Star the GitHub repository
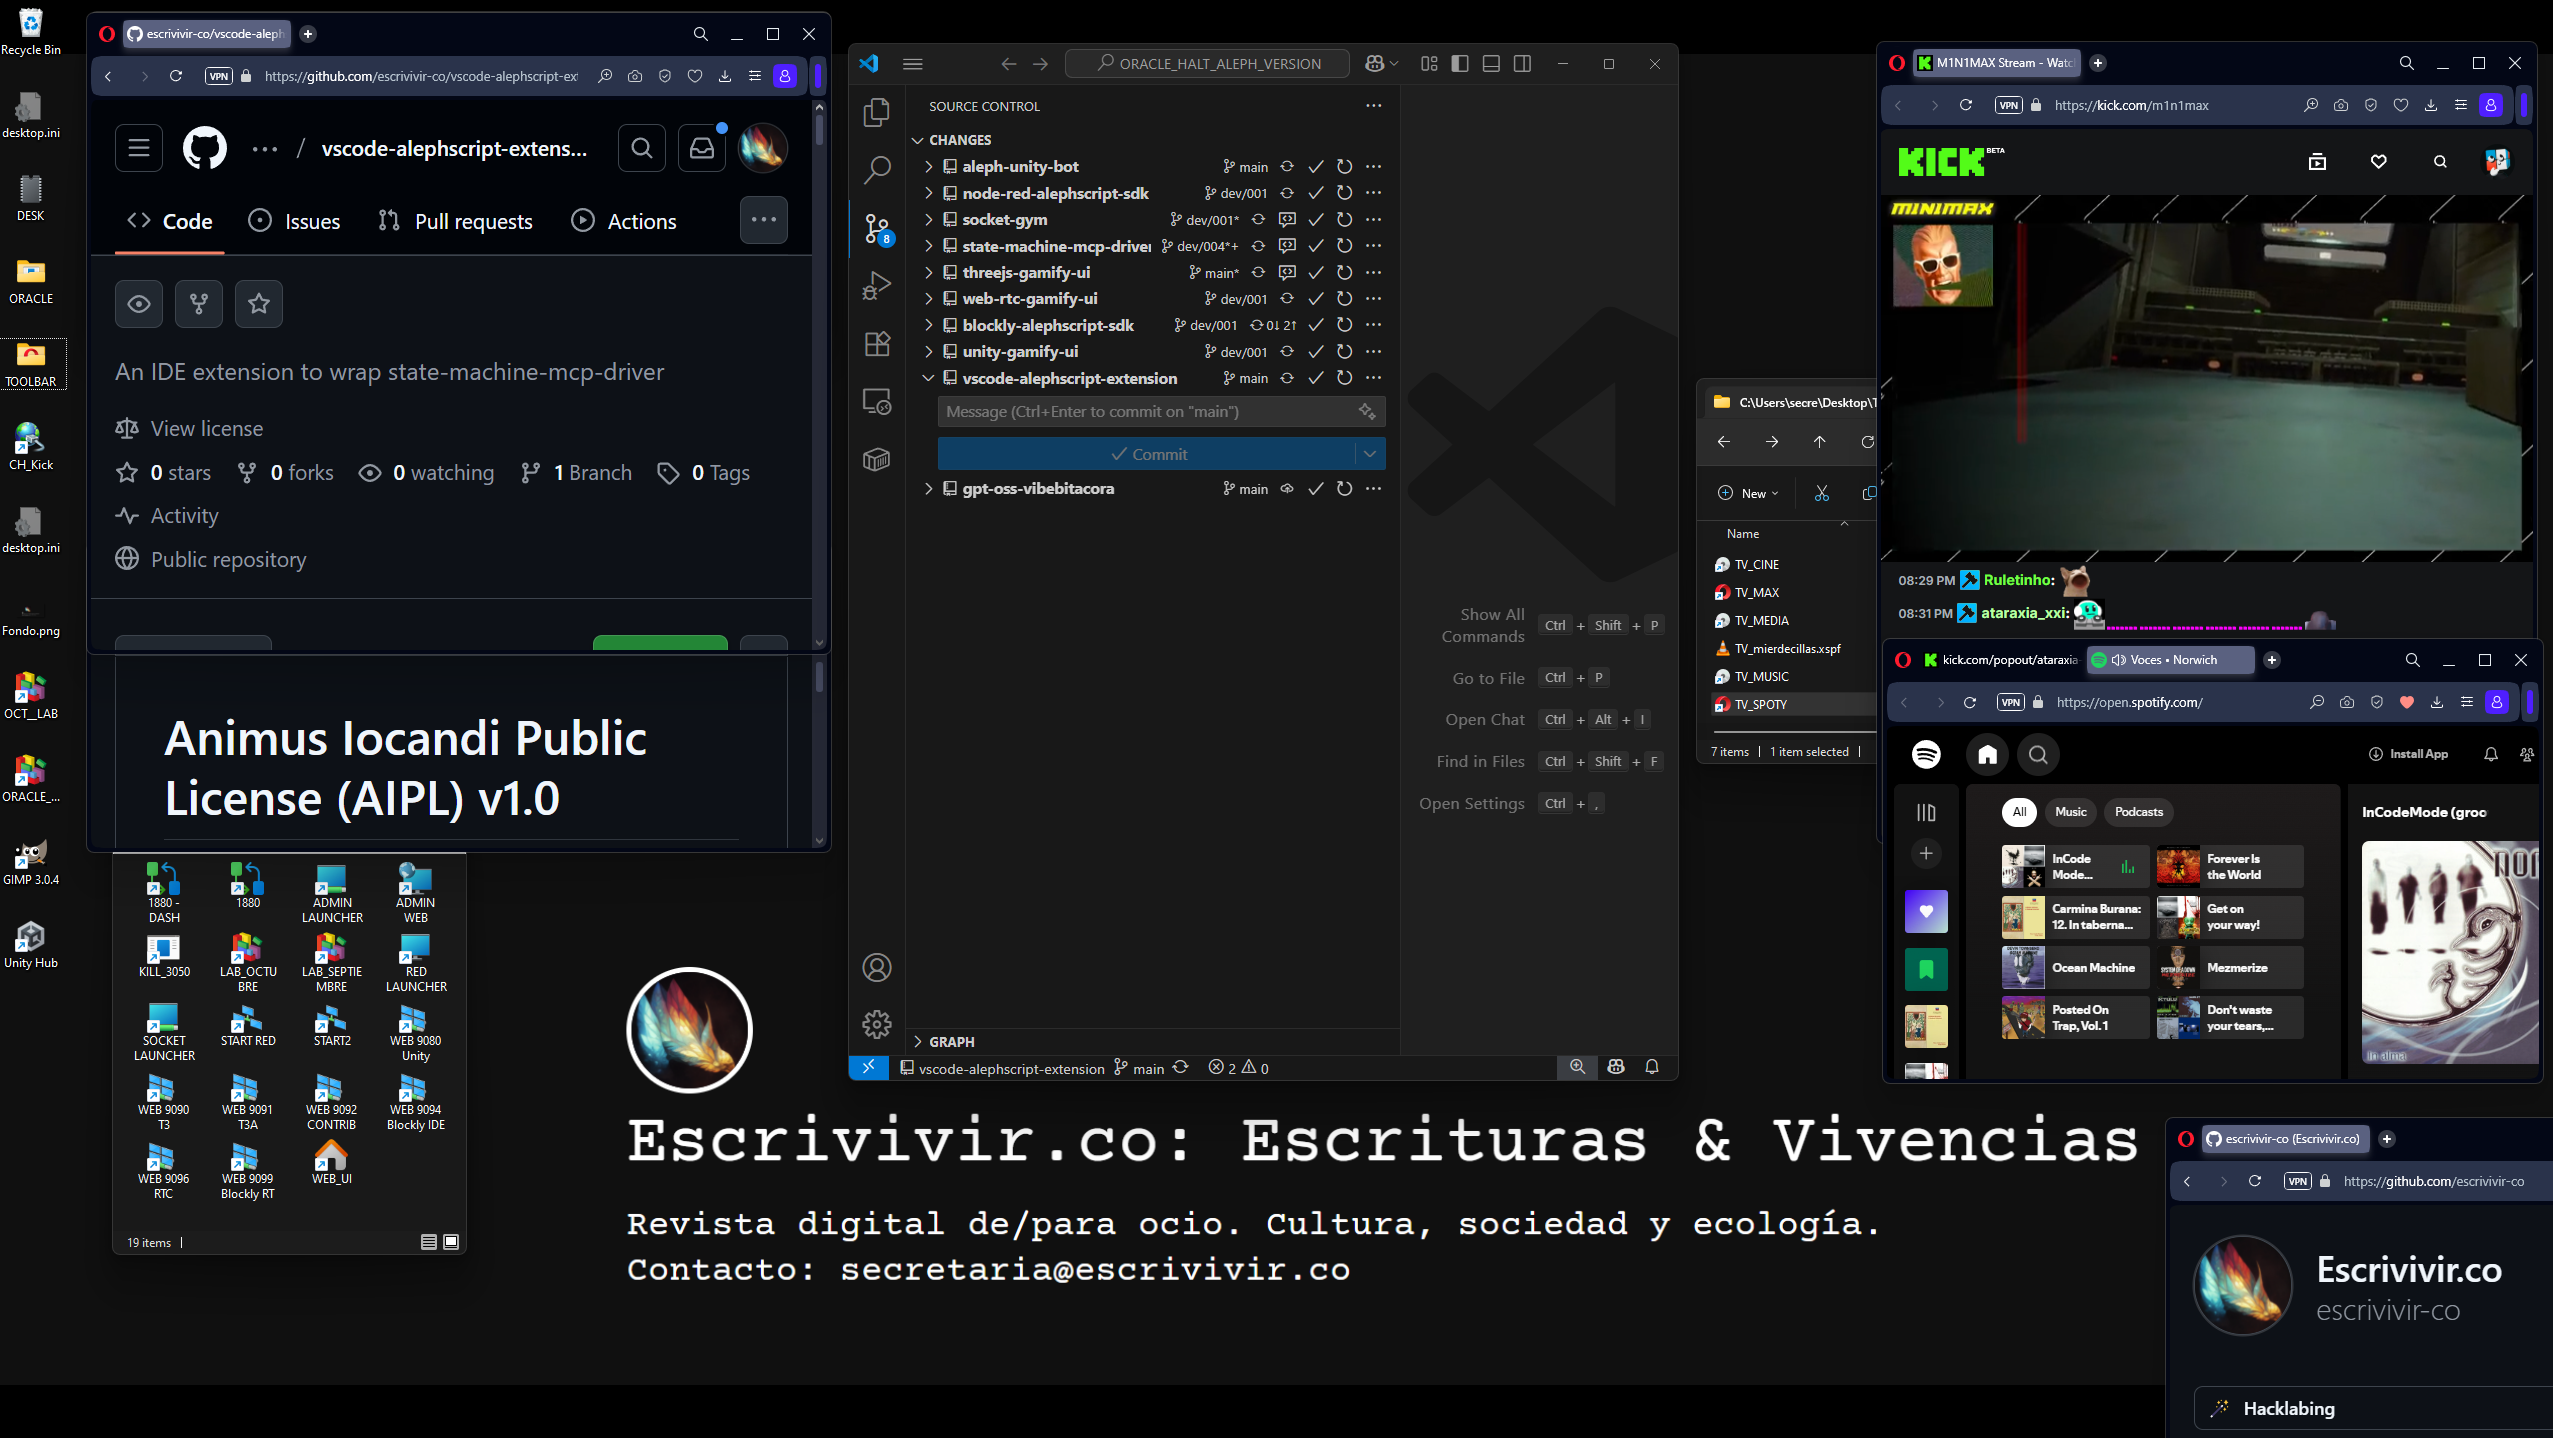The width and height of the screenshot is (2553, 1438). [259, 303]
